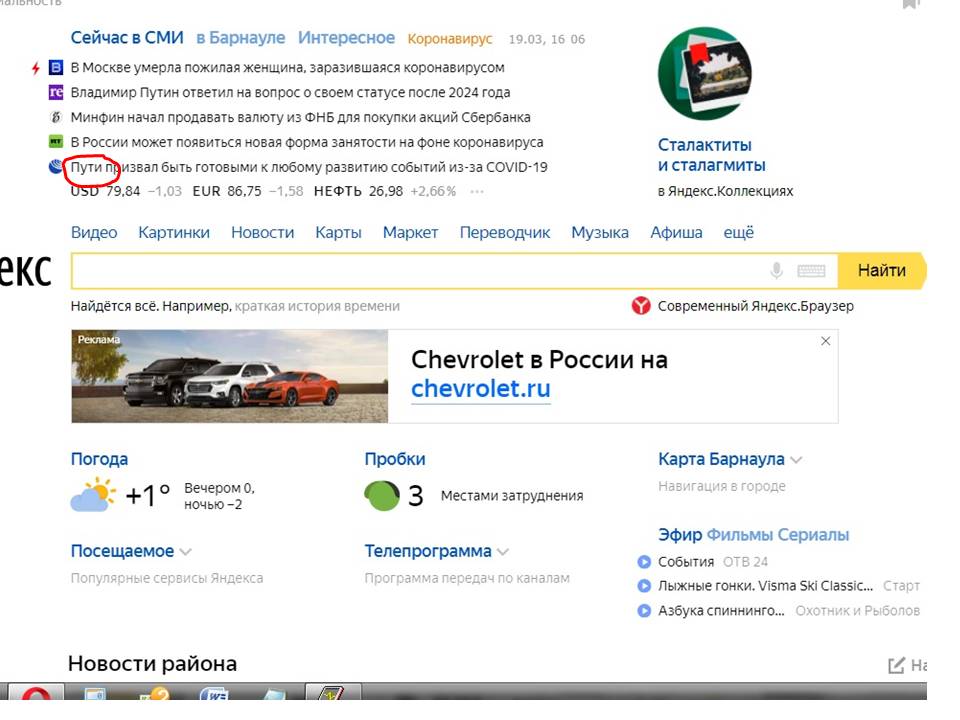
Task: Open the Карты service
Action: (339, 233)
